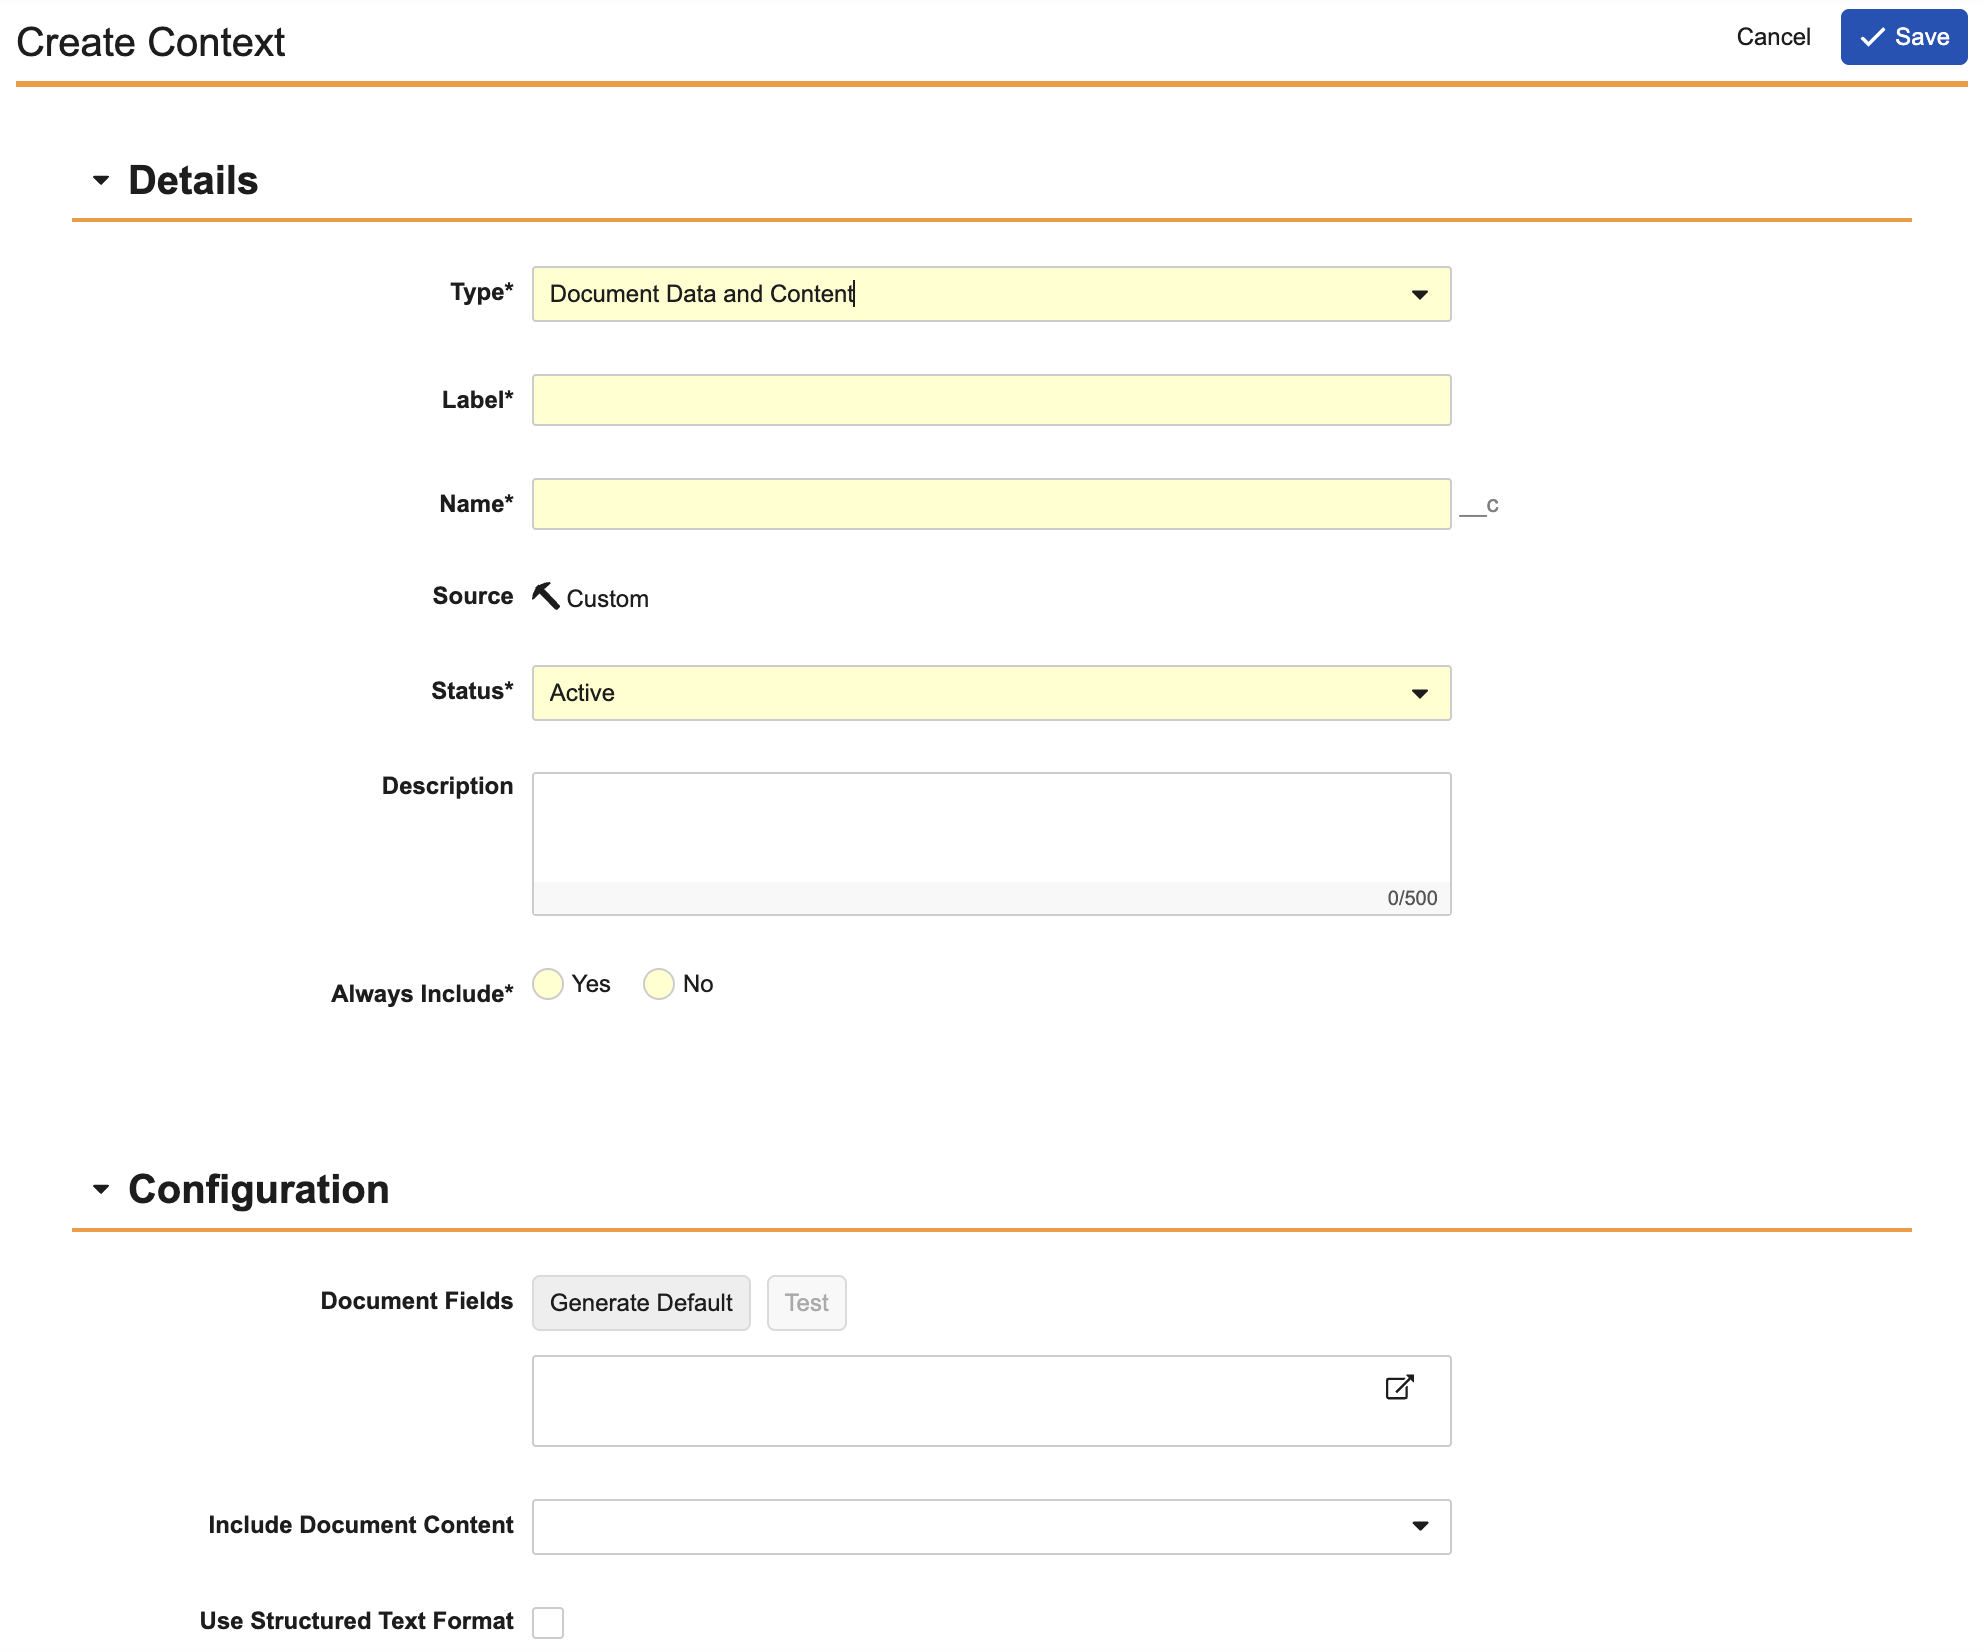Open the Type dropdown arrow
This screenshot has height=1652, width=1984.
pos(1419,294)
